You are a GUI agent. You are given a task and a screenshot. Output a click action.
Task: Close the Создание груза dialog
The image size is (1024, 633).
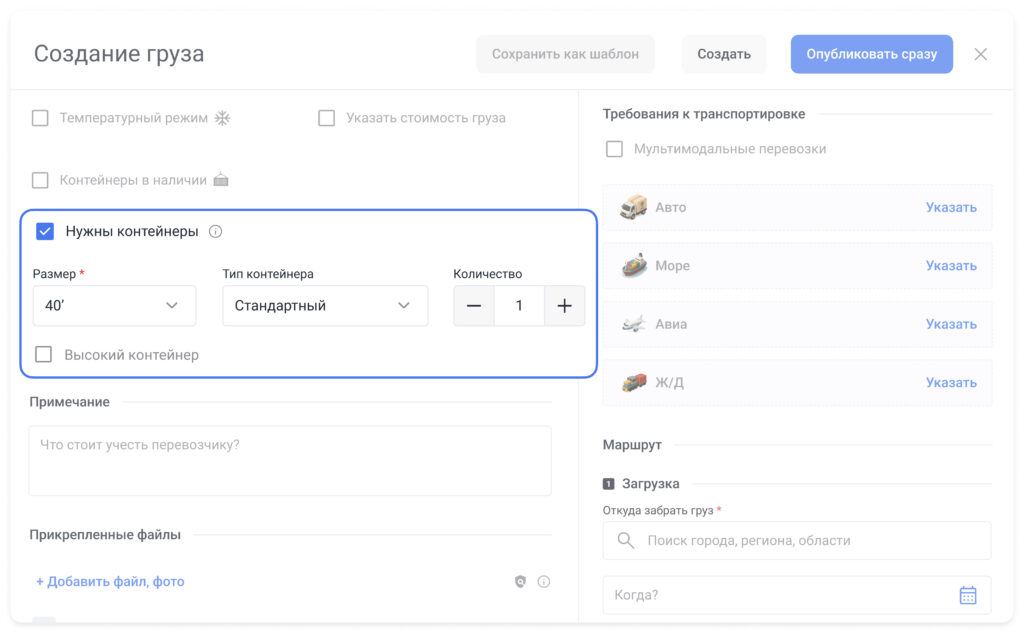(x=980, y=54)
